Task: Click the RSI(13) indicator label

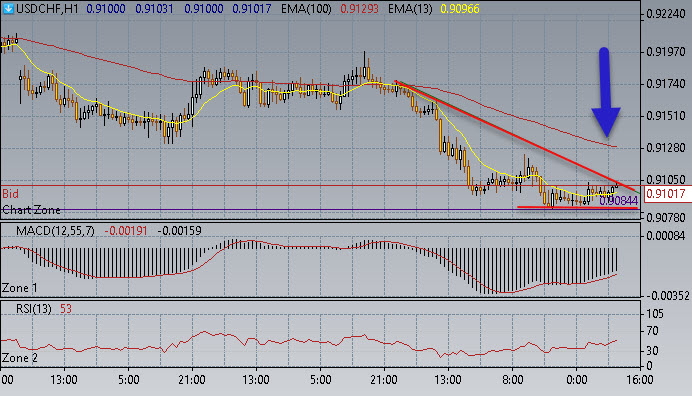Action: [34, 309]
